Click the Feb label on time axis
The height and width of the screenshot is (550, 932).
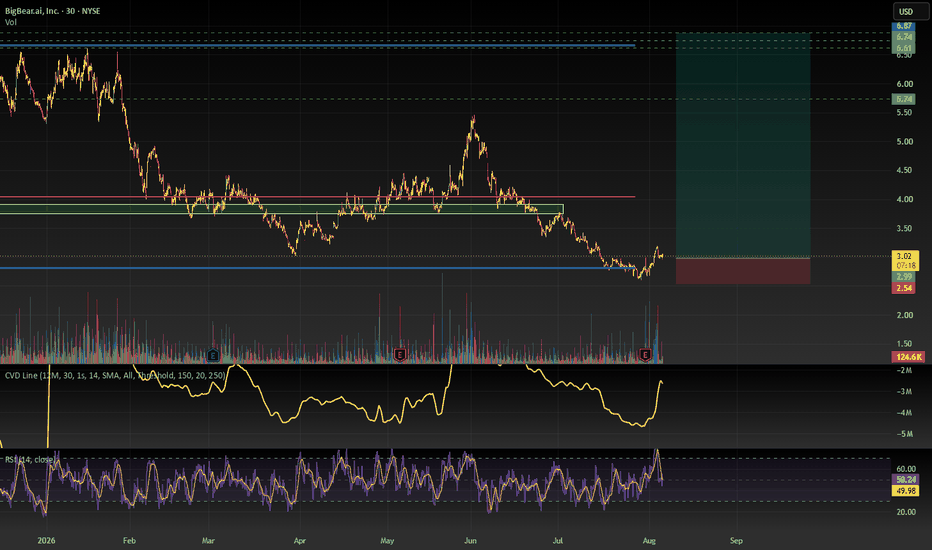tap(129, 540)
